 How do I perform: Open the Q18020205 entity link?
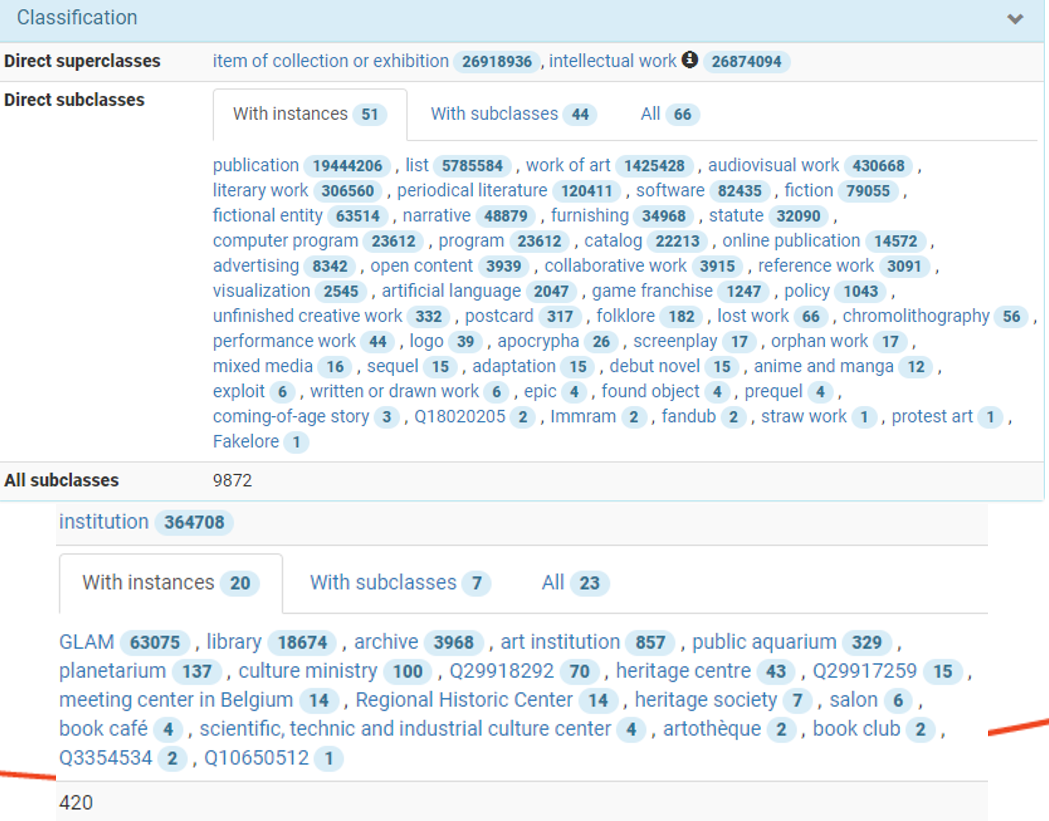[455, 417]
